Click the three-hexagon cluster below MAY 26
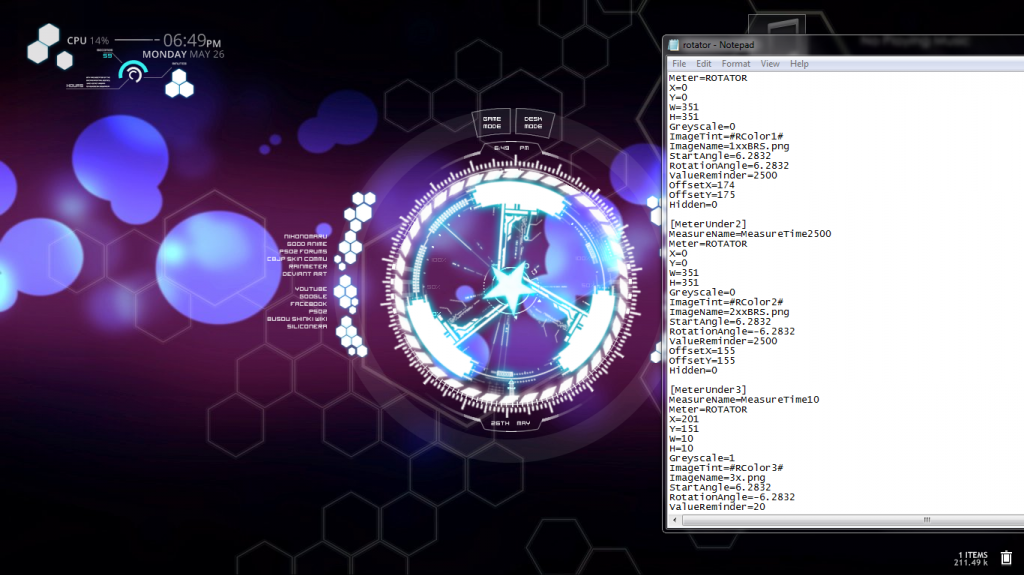 [x=179, y=84]
